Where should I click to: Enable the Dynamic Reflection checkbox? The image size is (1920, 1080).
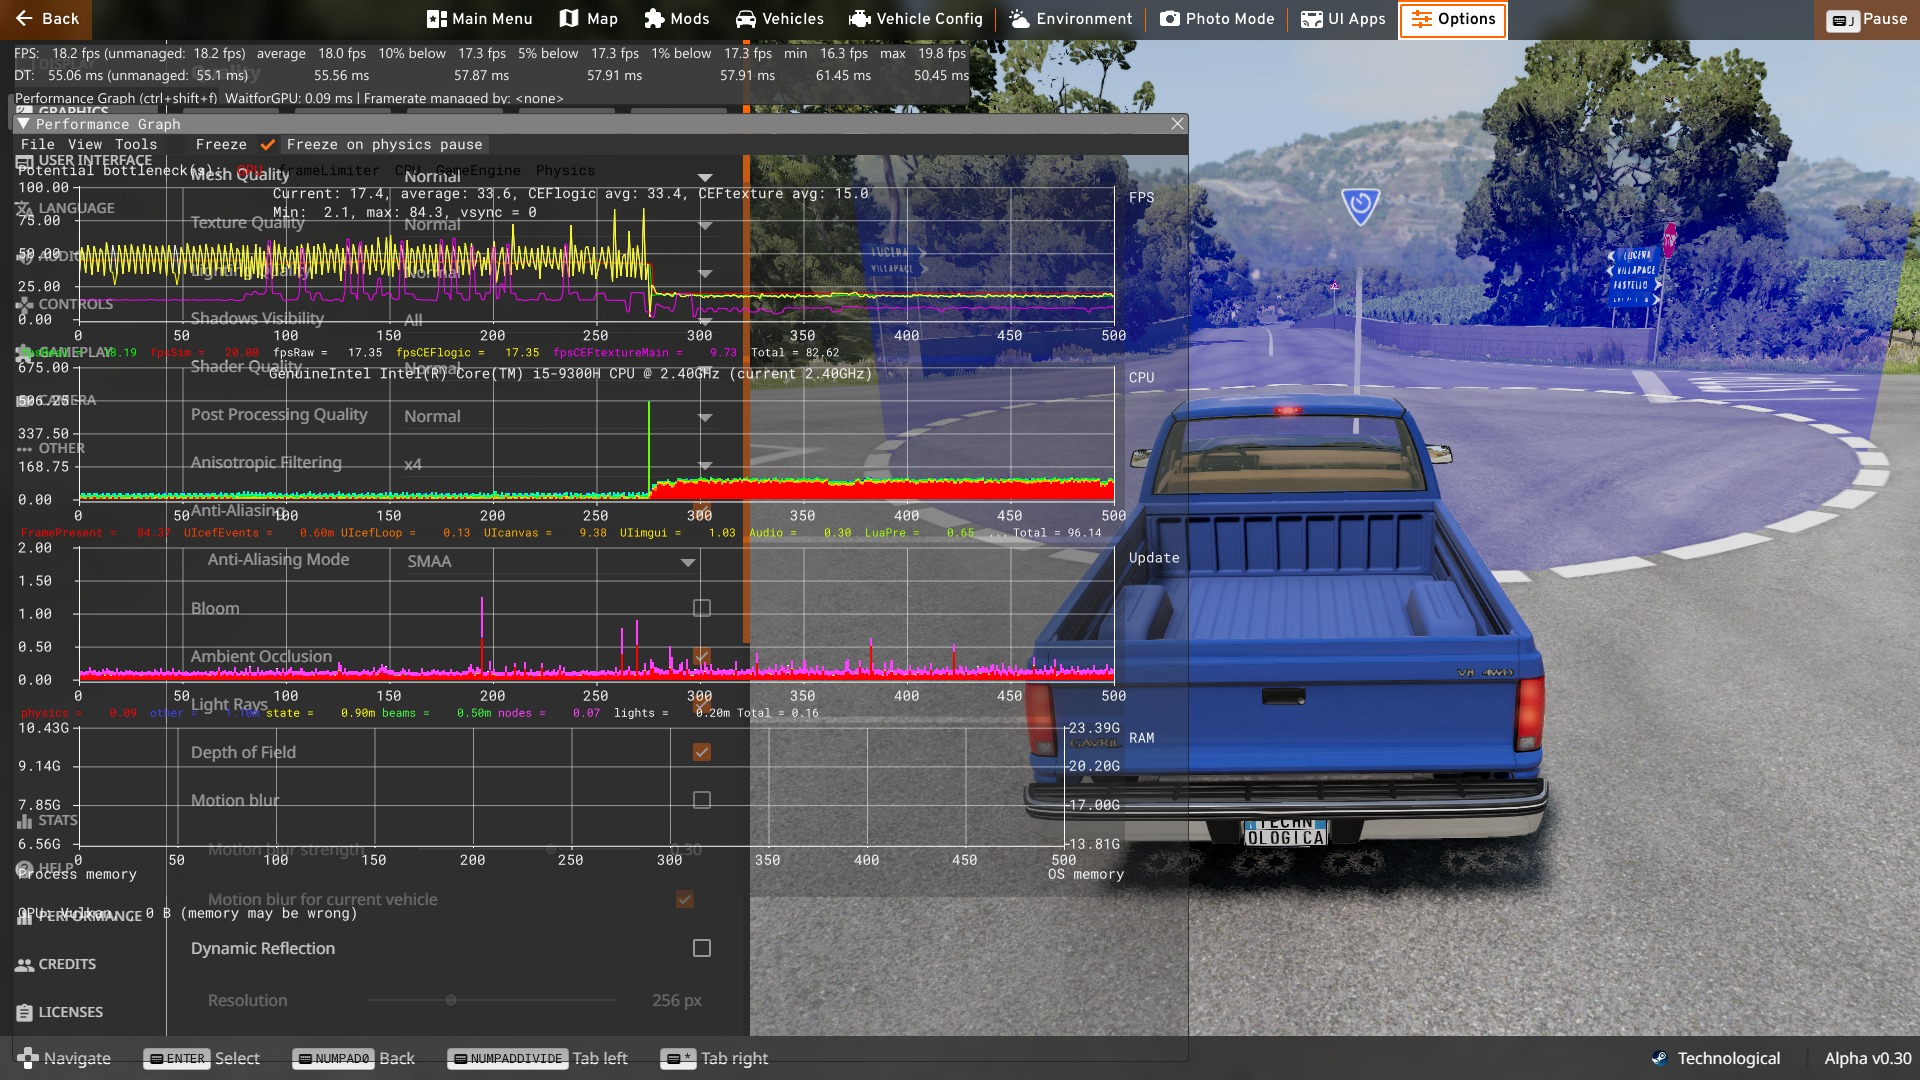click(x=702, y=948)
